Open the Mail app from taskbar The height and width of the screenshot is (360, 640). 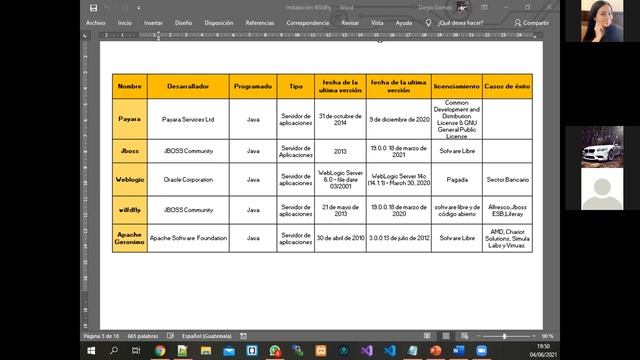229,351
